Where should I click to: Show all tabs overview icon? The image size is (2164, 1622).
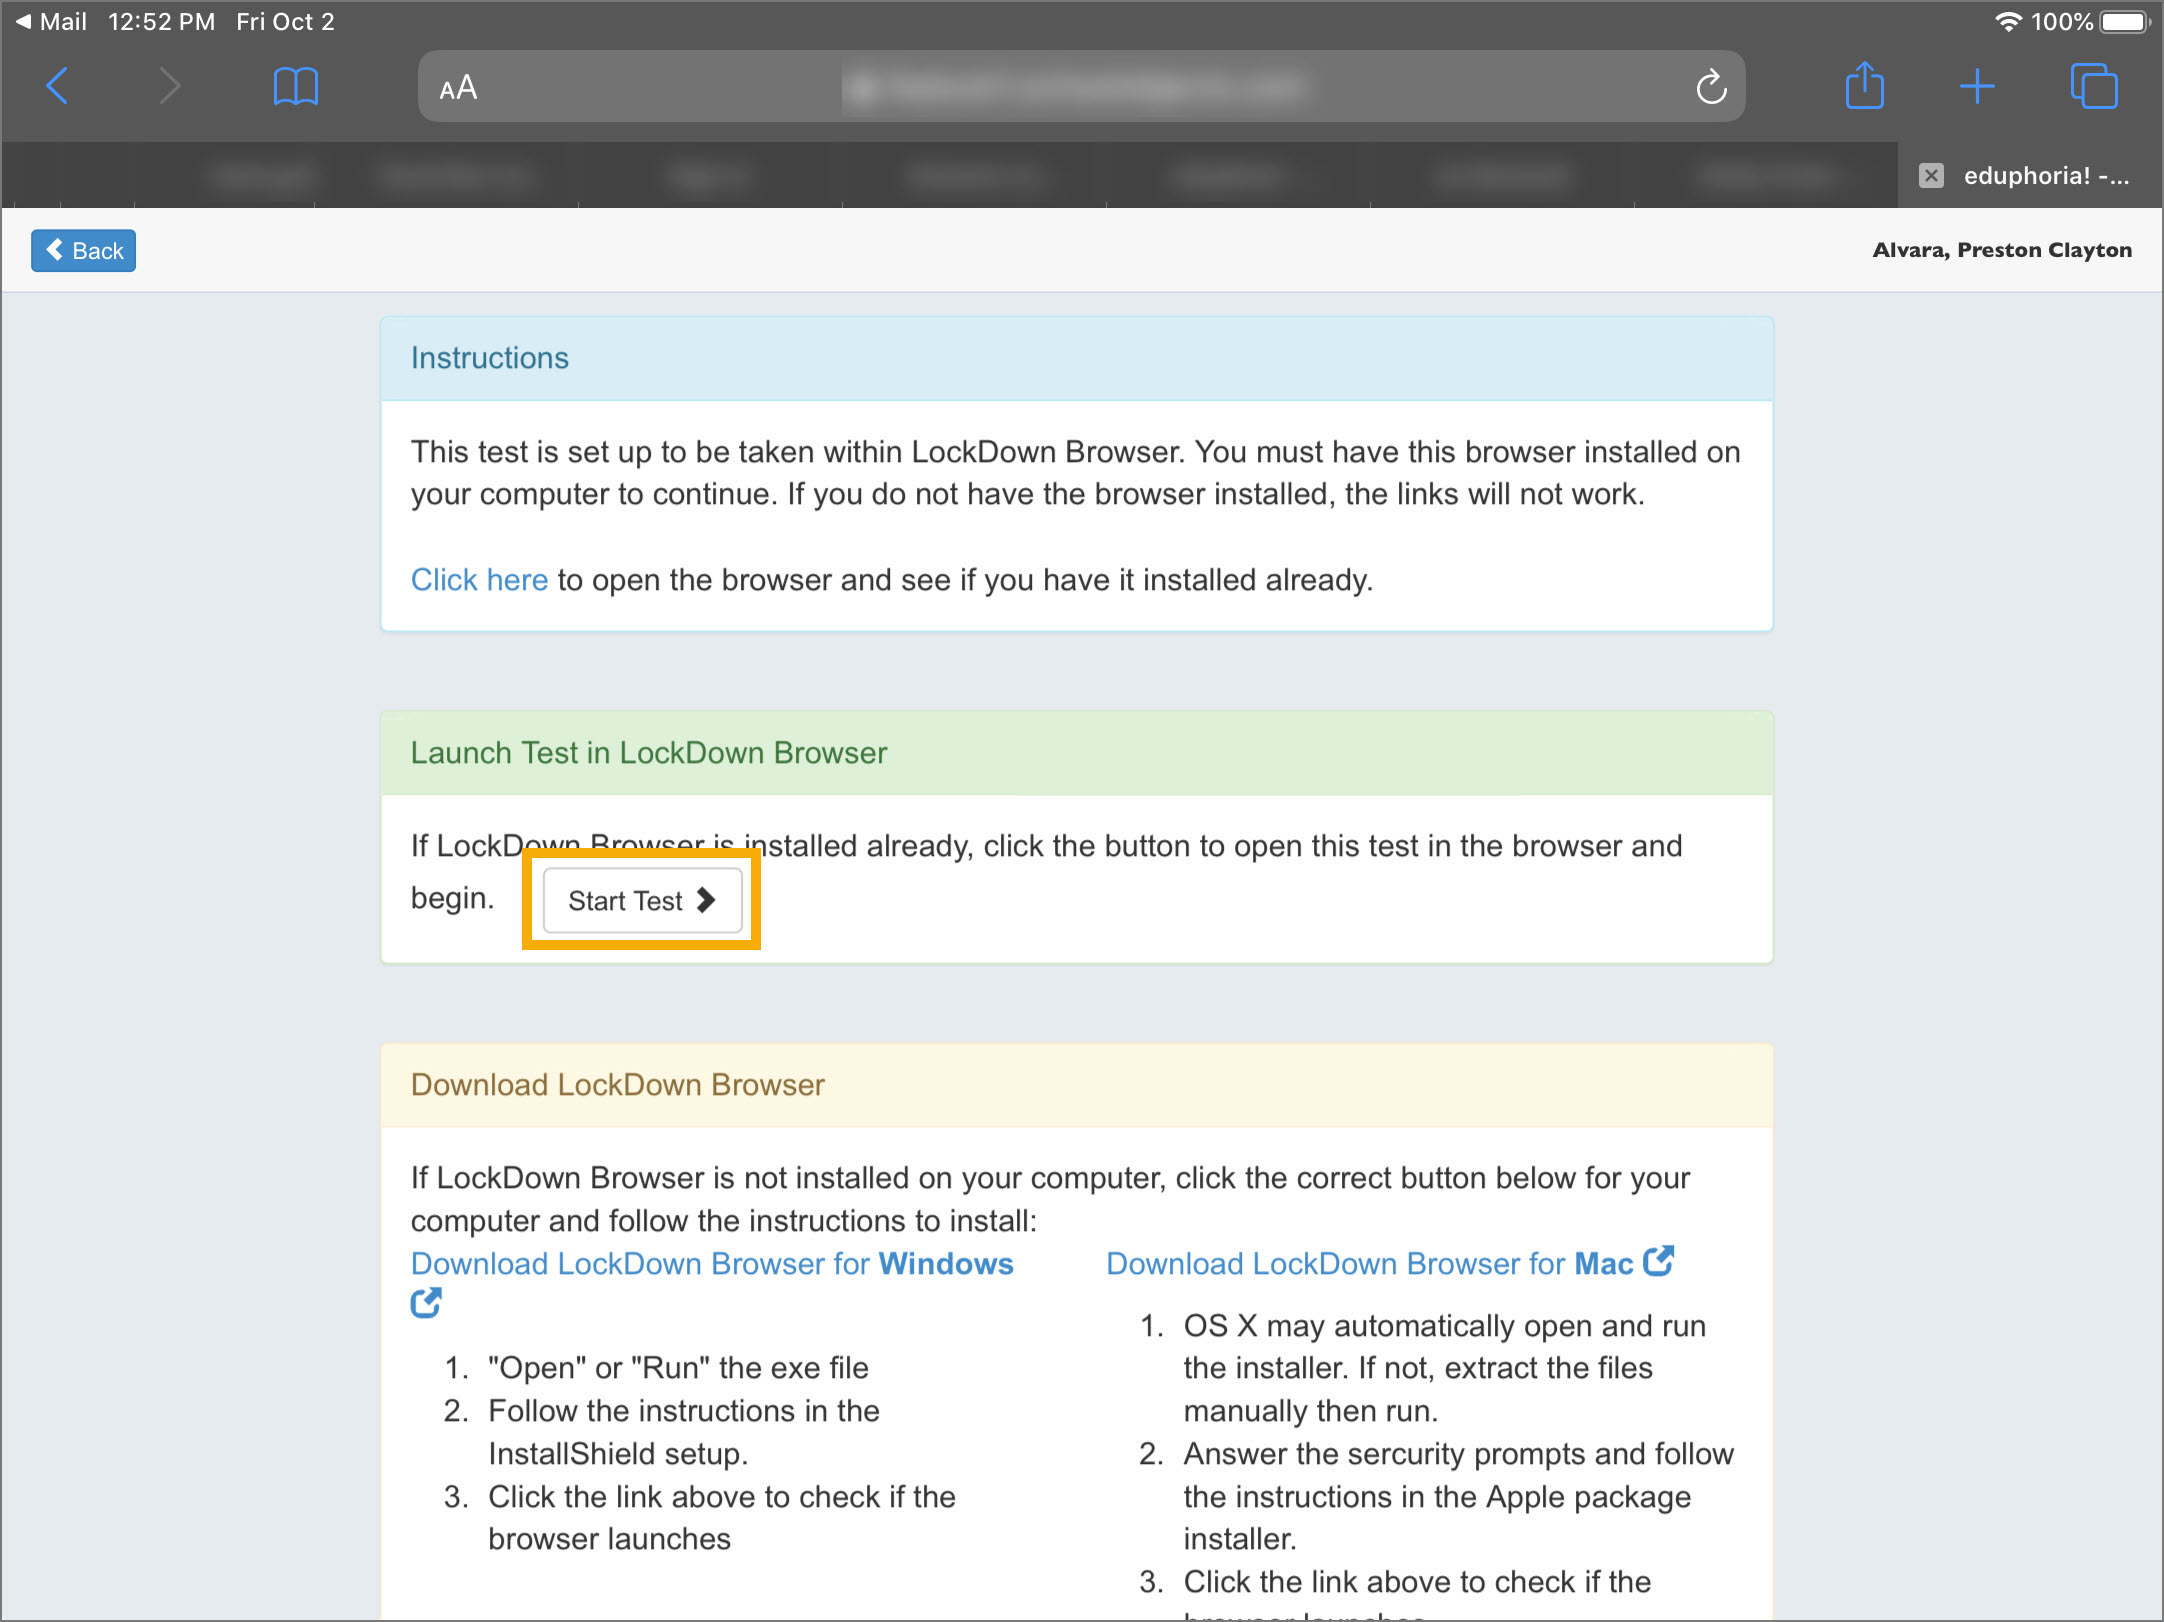pos(2094,86)
